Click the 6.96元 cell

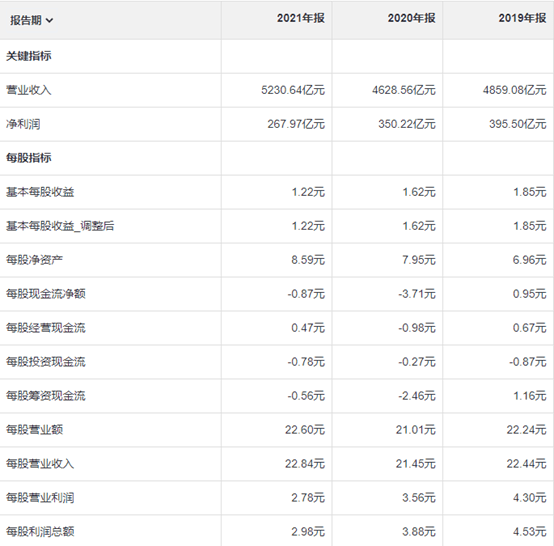pyautogui.click(x=530, y=260)
